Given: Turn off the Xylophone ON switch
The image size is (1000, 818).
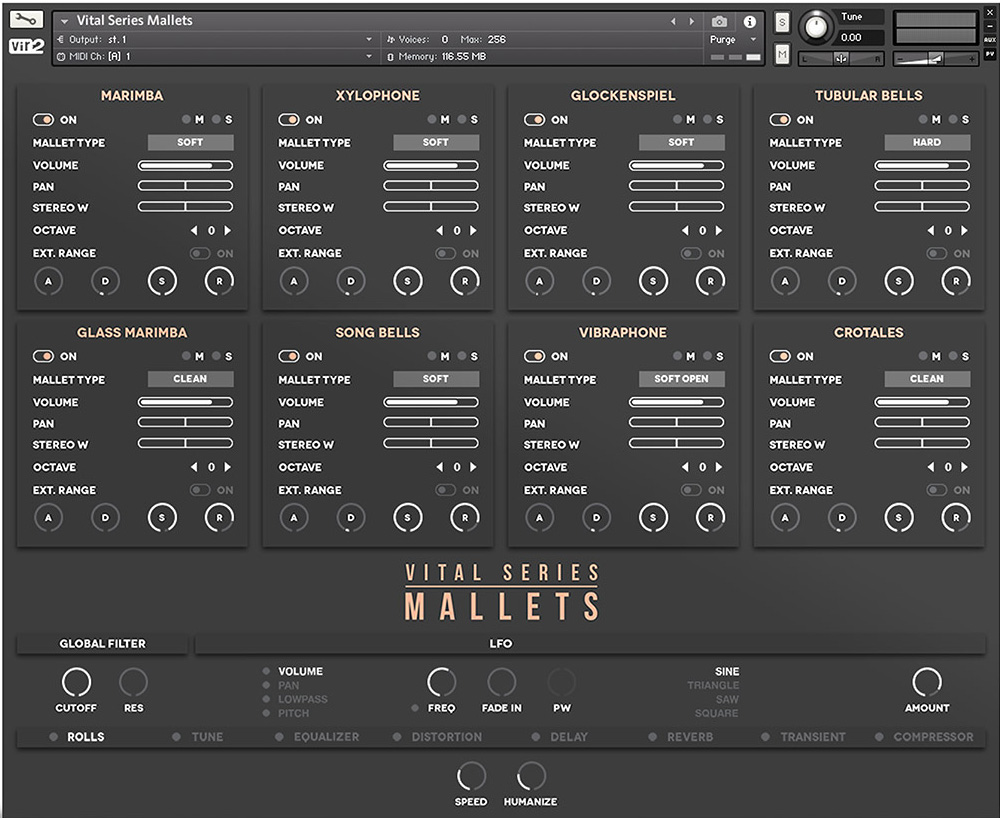Looking at the screenshot, I should (289, 119).
